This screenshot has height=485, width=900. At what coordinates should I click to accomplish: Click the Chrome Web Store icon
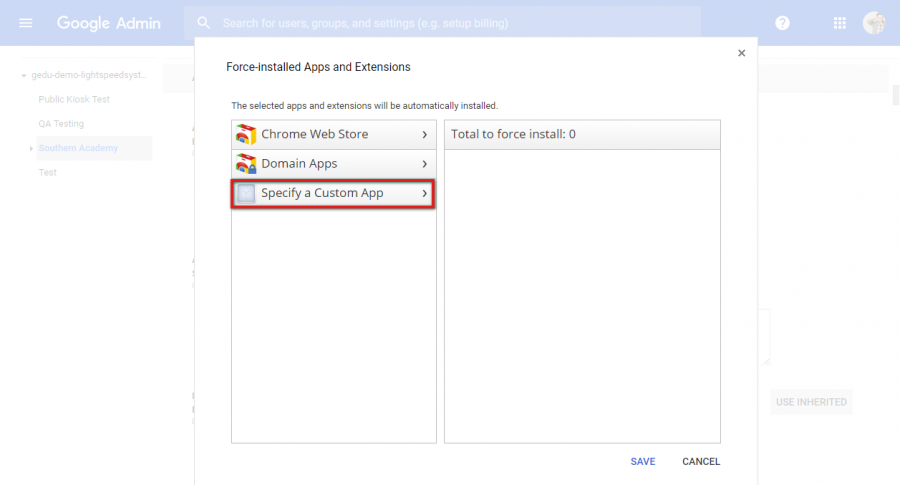(246, 134)
